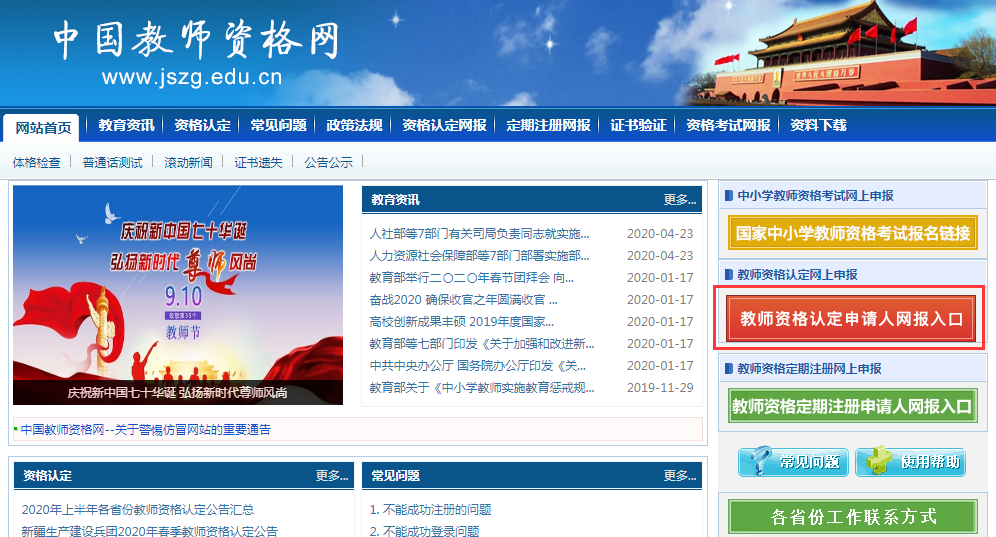Show more 常见问题 via 更多 link

pos(679,476)
